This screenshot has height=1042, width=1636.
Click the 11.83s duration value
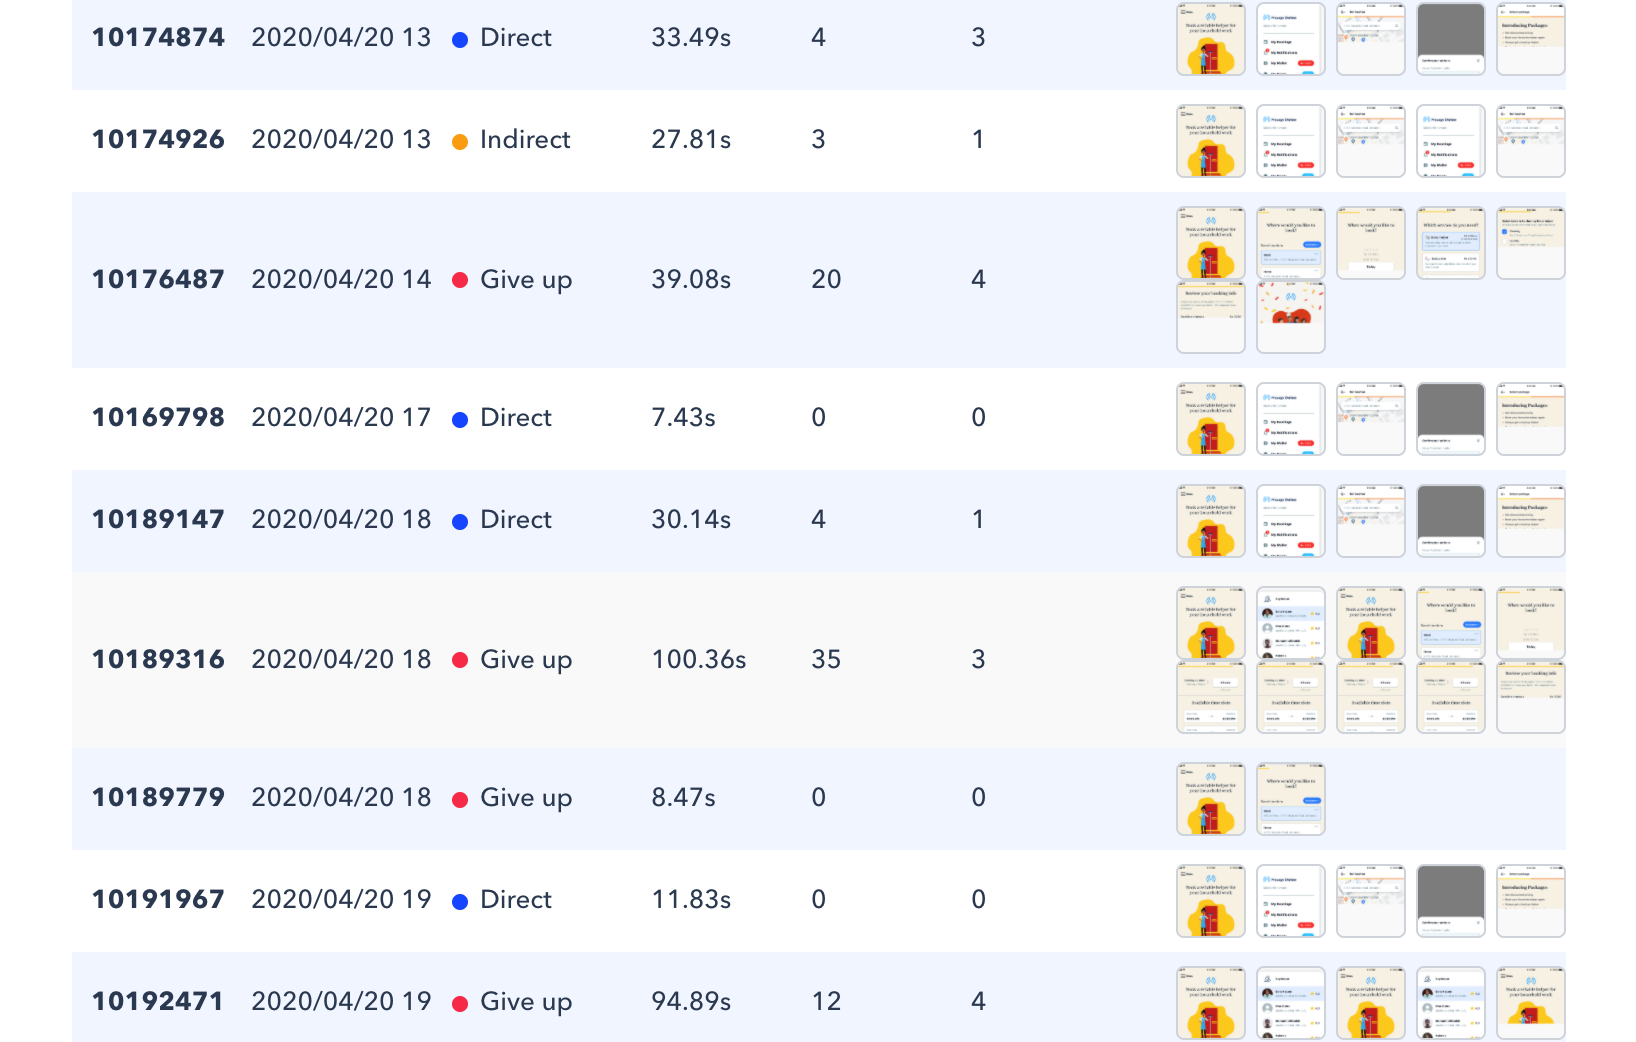point(691,900)
